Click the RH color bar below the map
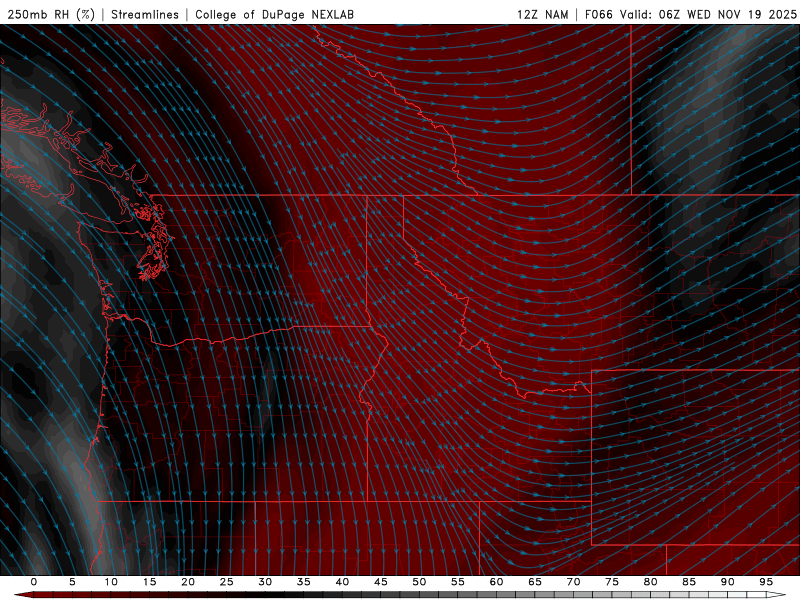This screenshot has height=600, width=800. (x=400, y=595)
